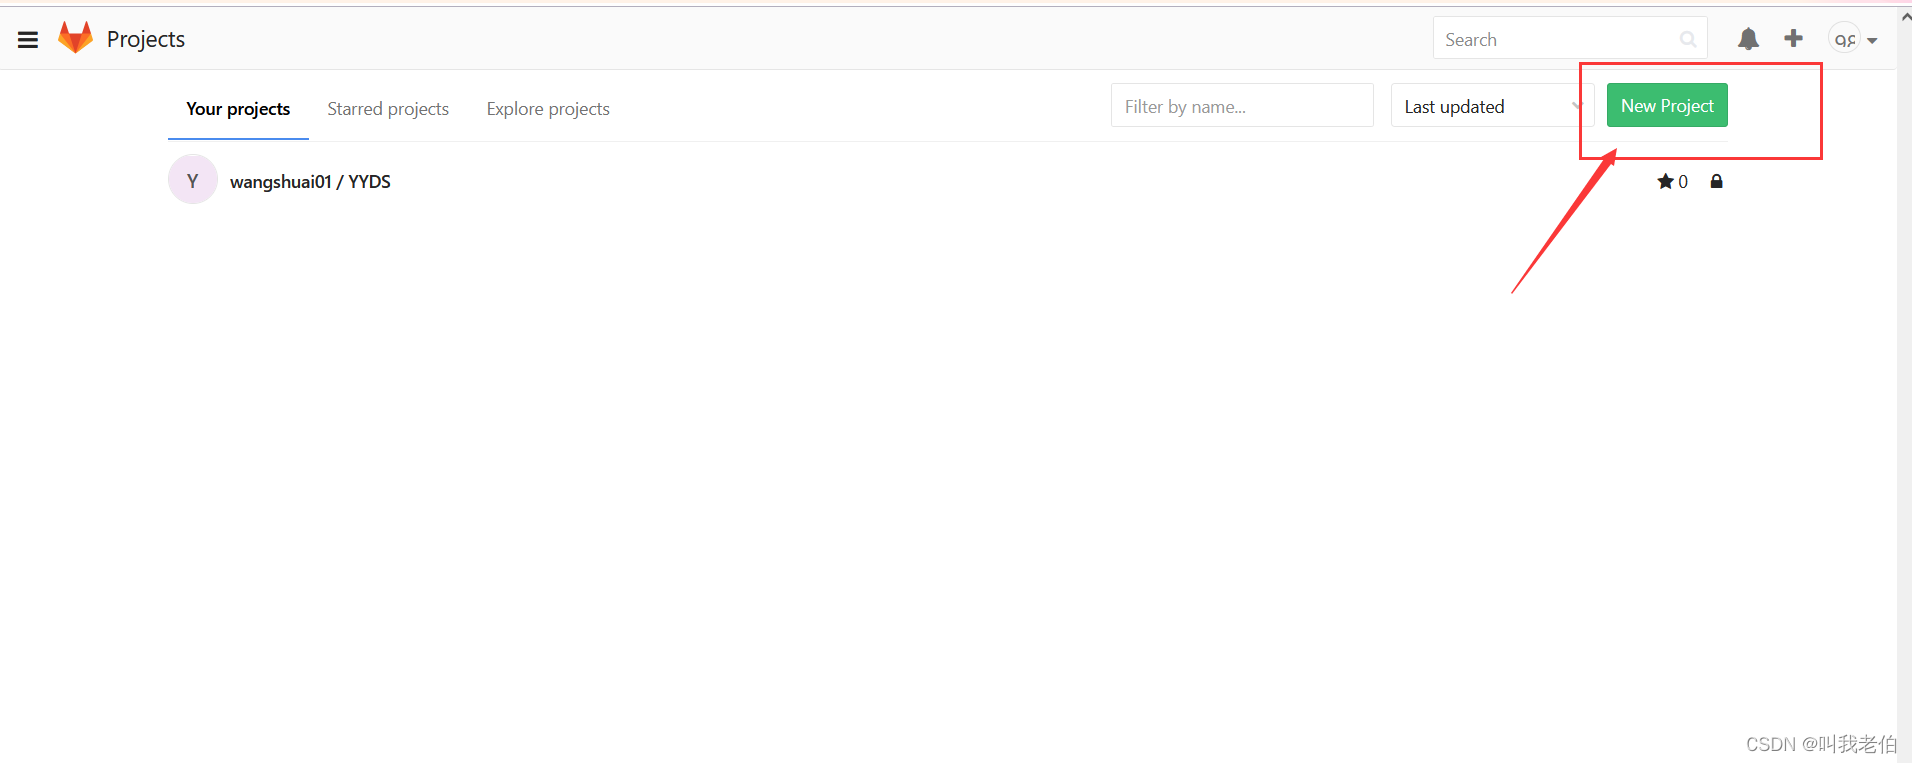Click the GitLab fox logo
Image resolution: width=1912 pixels, height=763 pixels.
point(75,38)
